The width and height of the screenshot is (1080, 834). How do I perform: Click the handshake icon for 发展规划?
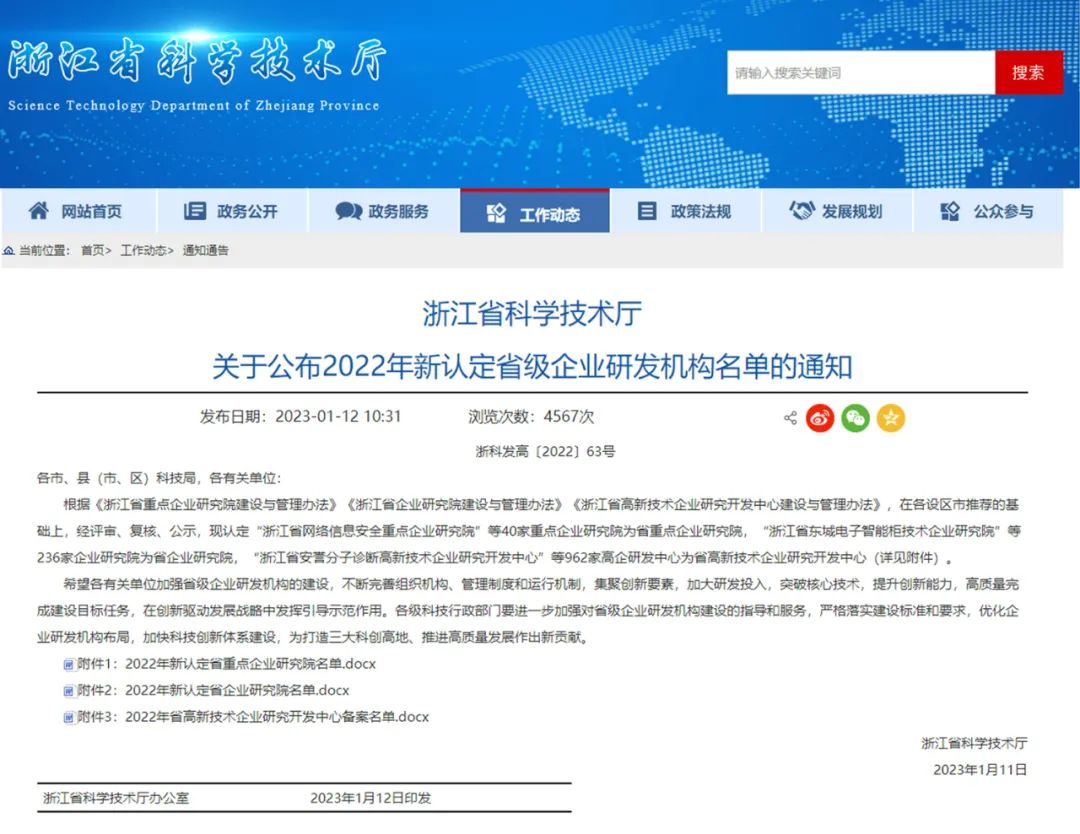(x=801, y=211)
